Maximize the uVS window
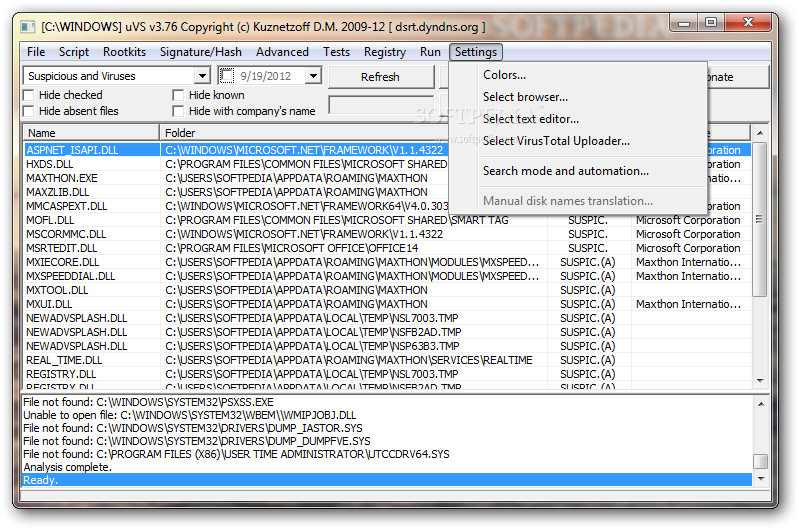Image resolution: width=799 pixels, height=529 pixels. tap(711, 23)
